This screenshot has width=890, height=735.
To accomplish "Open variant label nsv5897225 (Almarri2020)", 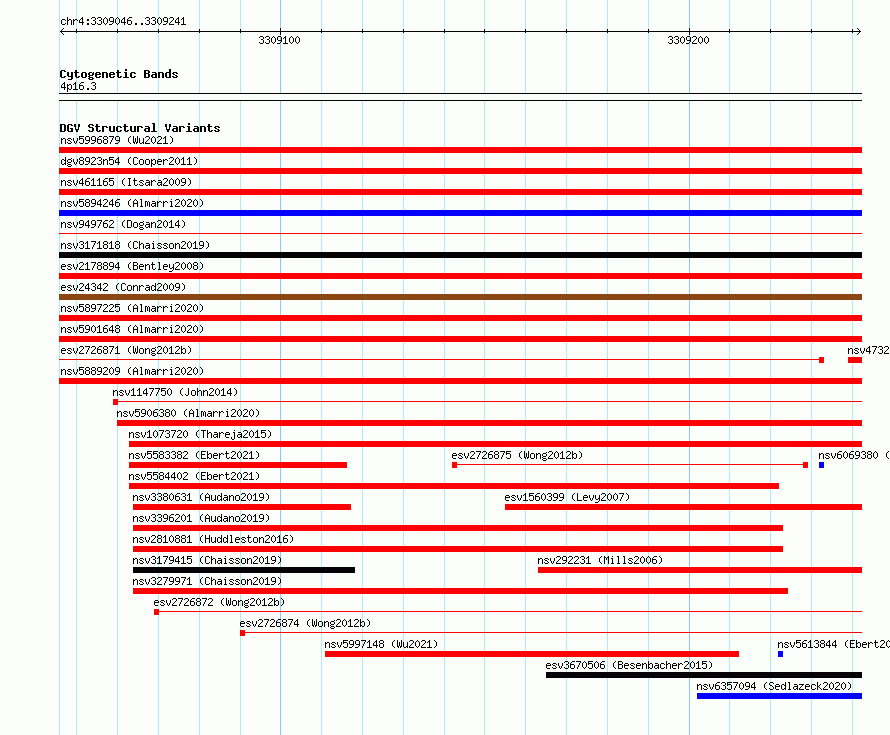I will [x=132, y=308].
